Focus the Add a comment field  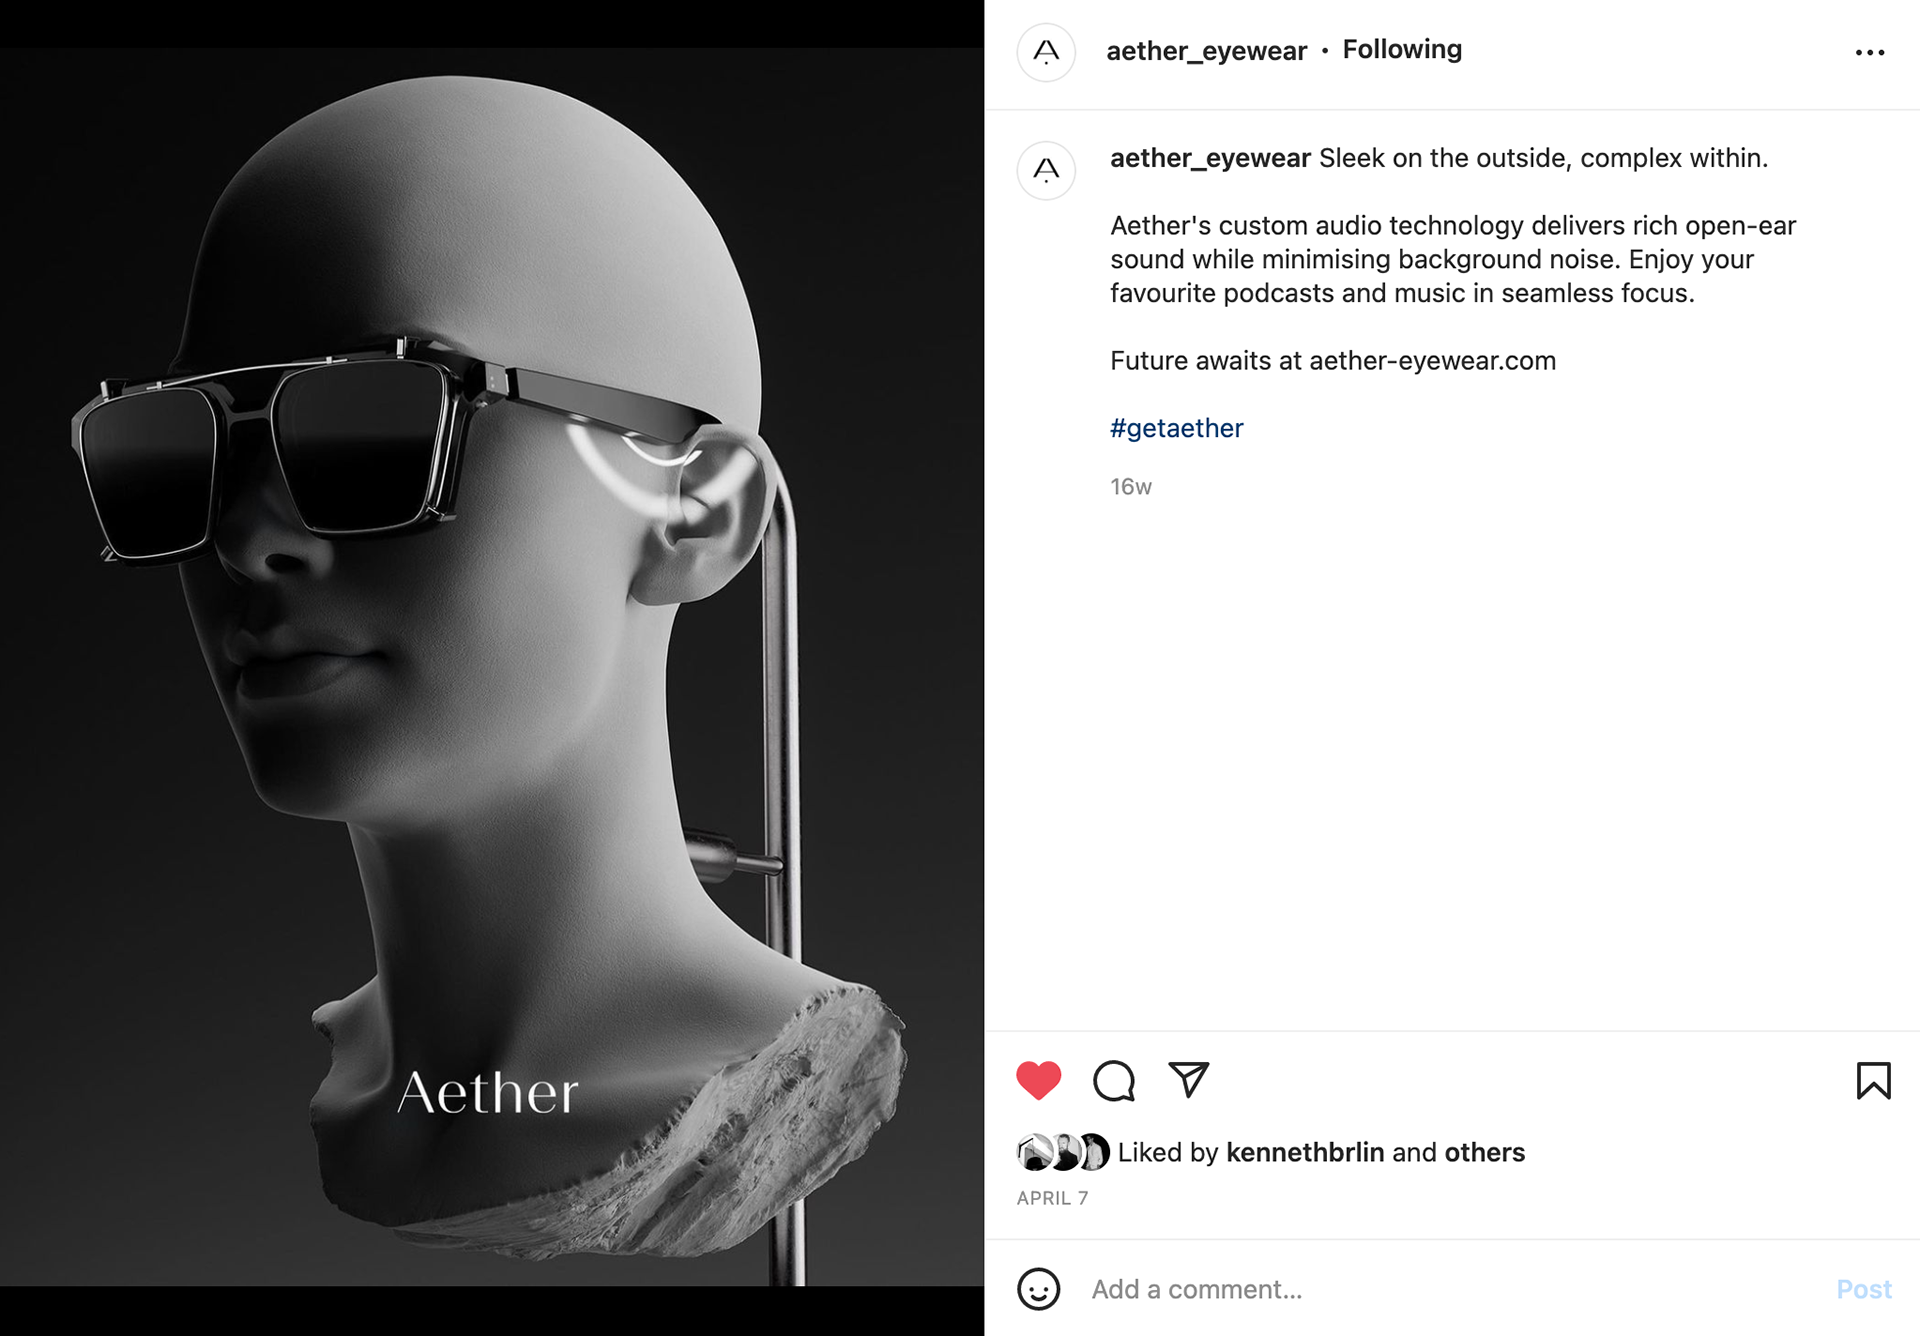pos(1450,1289)
